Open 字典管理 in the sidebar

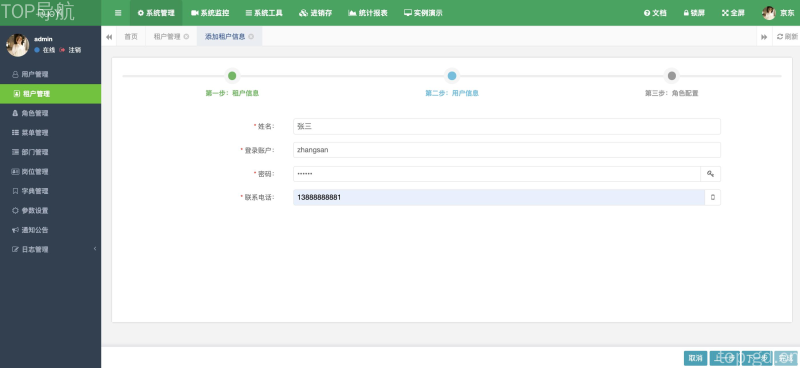(51, 191)
